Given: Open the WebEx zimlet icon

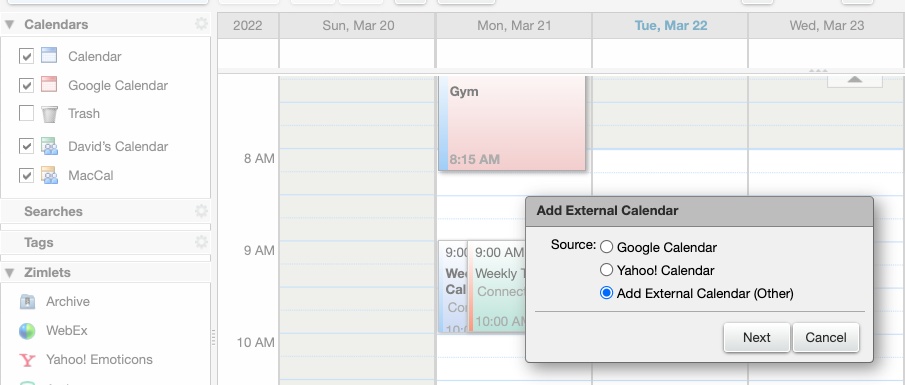Looking at the screenshot, I should [27, 331].
